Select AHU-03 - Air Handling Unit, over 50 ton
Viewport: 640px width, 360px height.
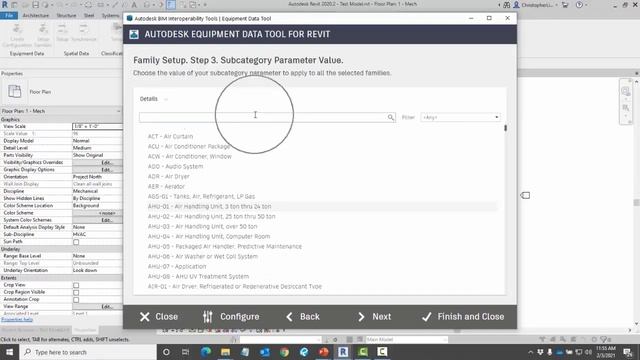point(202,227)
